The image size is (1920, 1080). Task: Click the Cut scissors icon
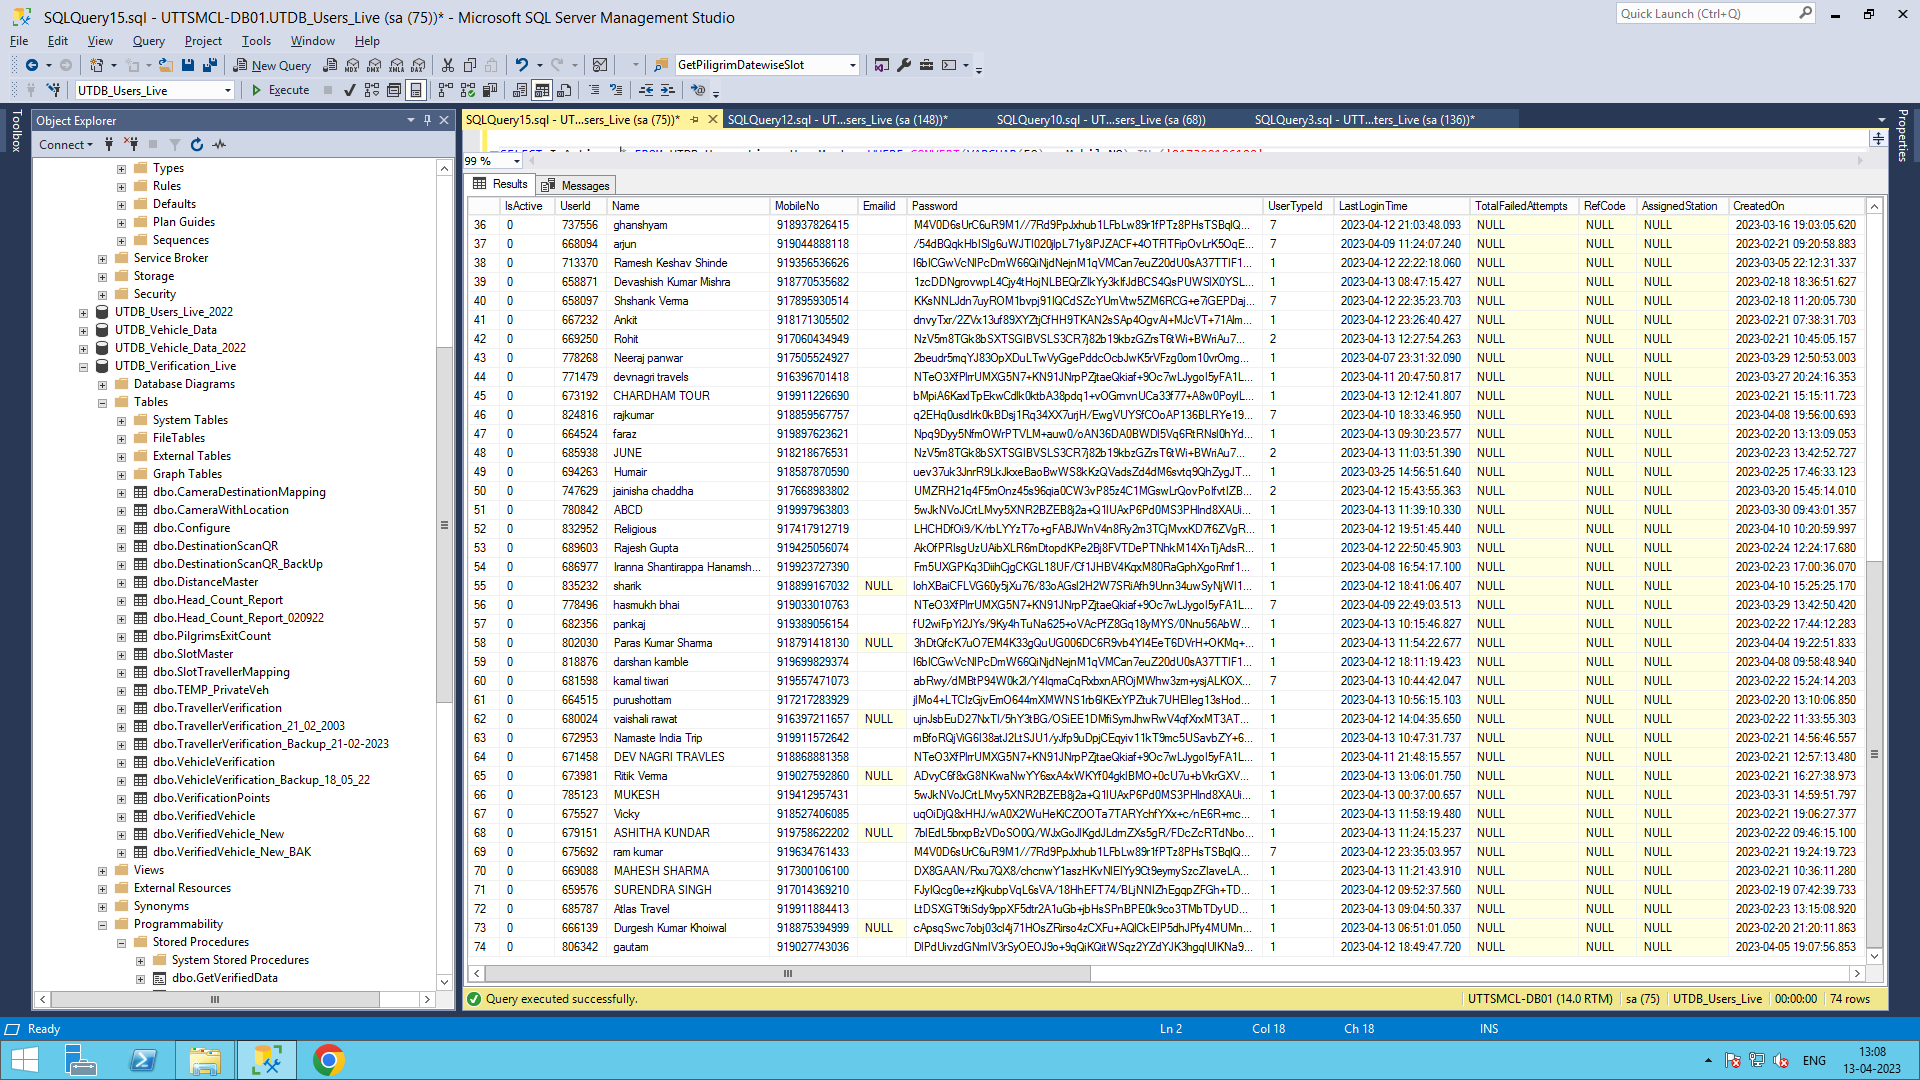[448, 65]
